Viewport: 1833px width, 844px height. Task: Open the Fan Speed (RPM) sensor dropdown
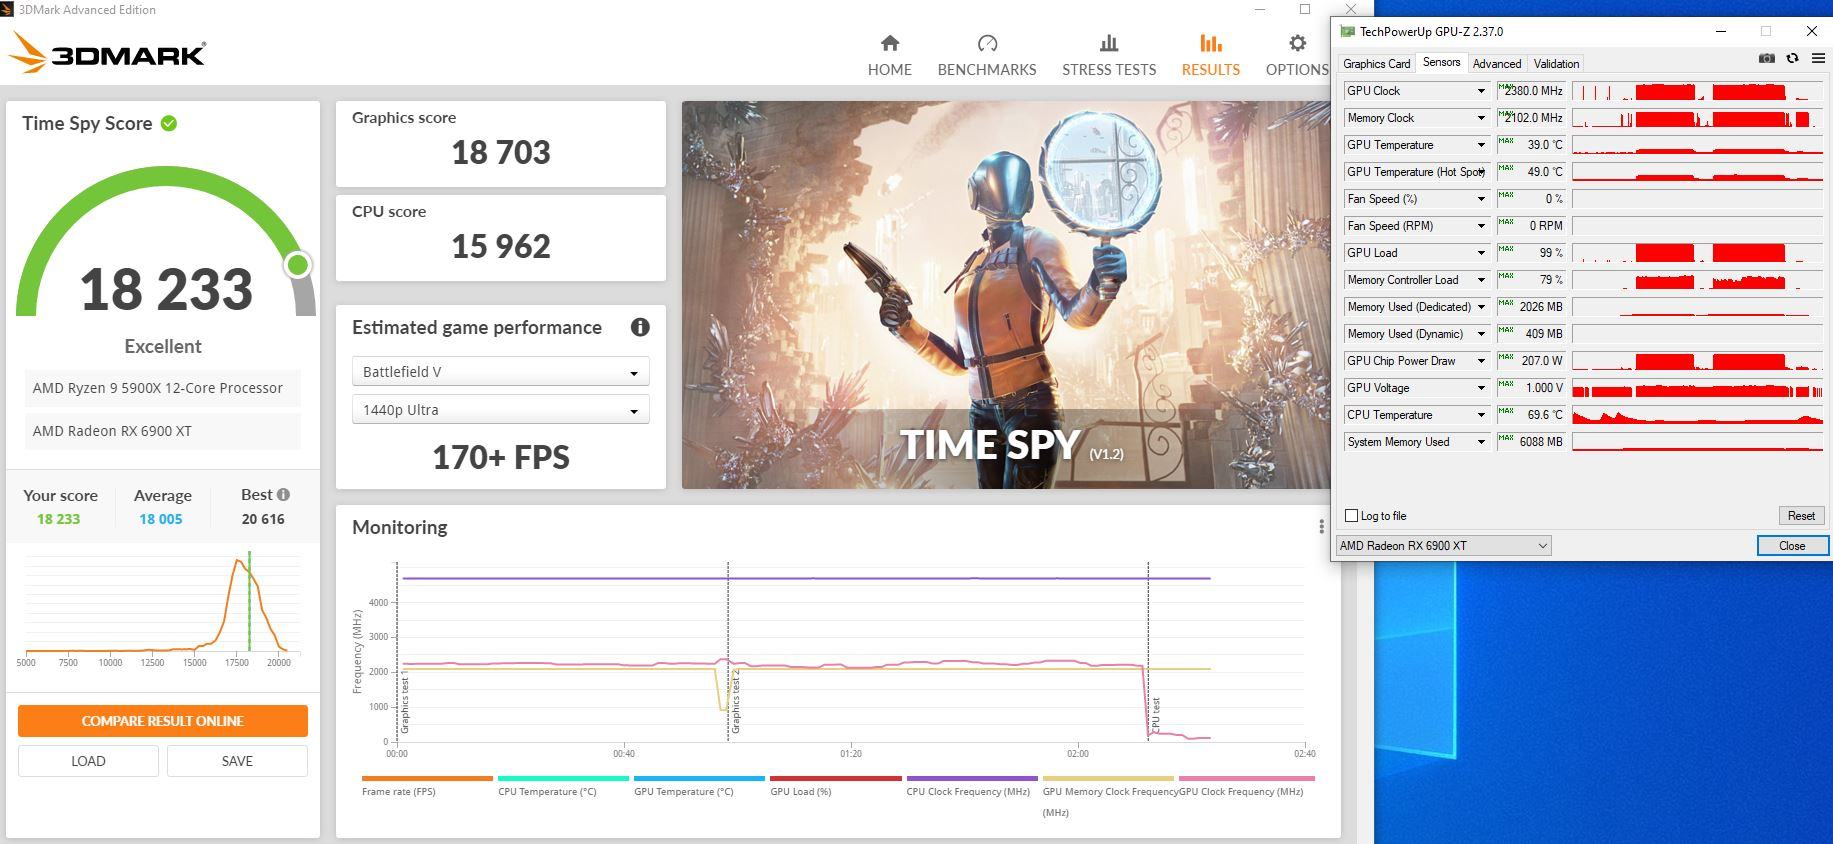click(1481, 226)
